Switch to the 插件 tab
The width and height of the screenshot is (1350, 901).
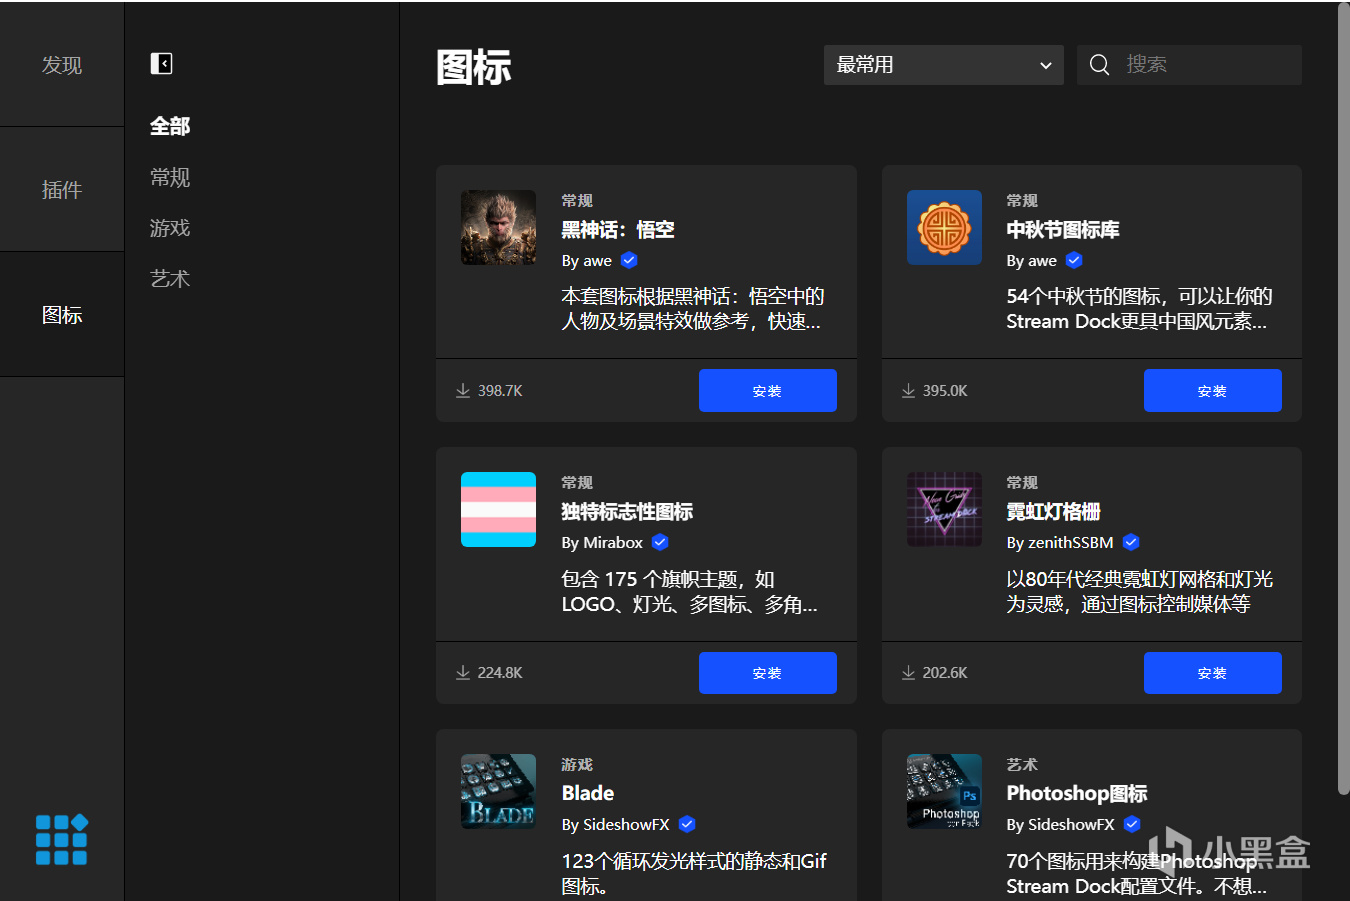coord(62,190)
